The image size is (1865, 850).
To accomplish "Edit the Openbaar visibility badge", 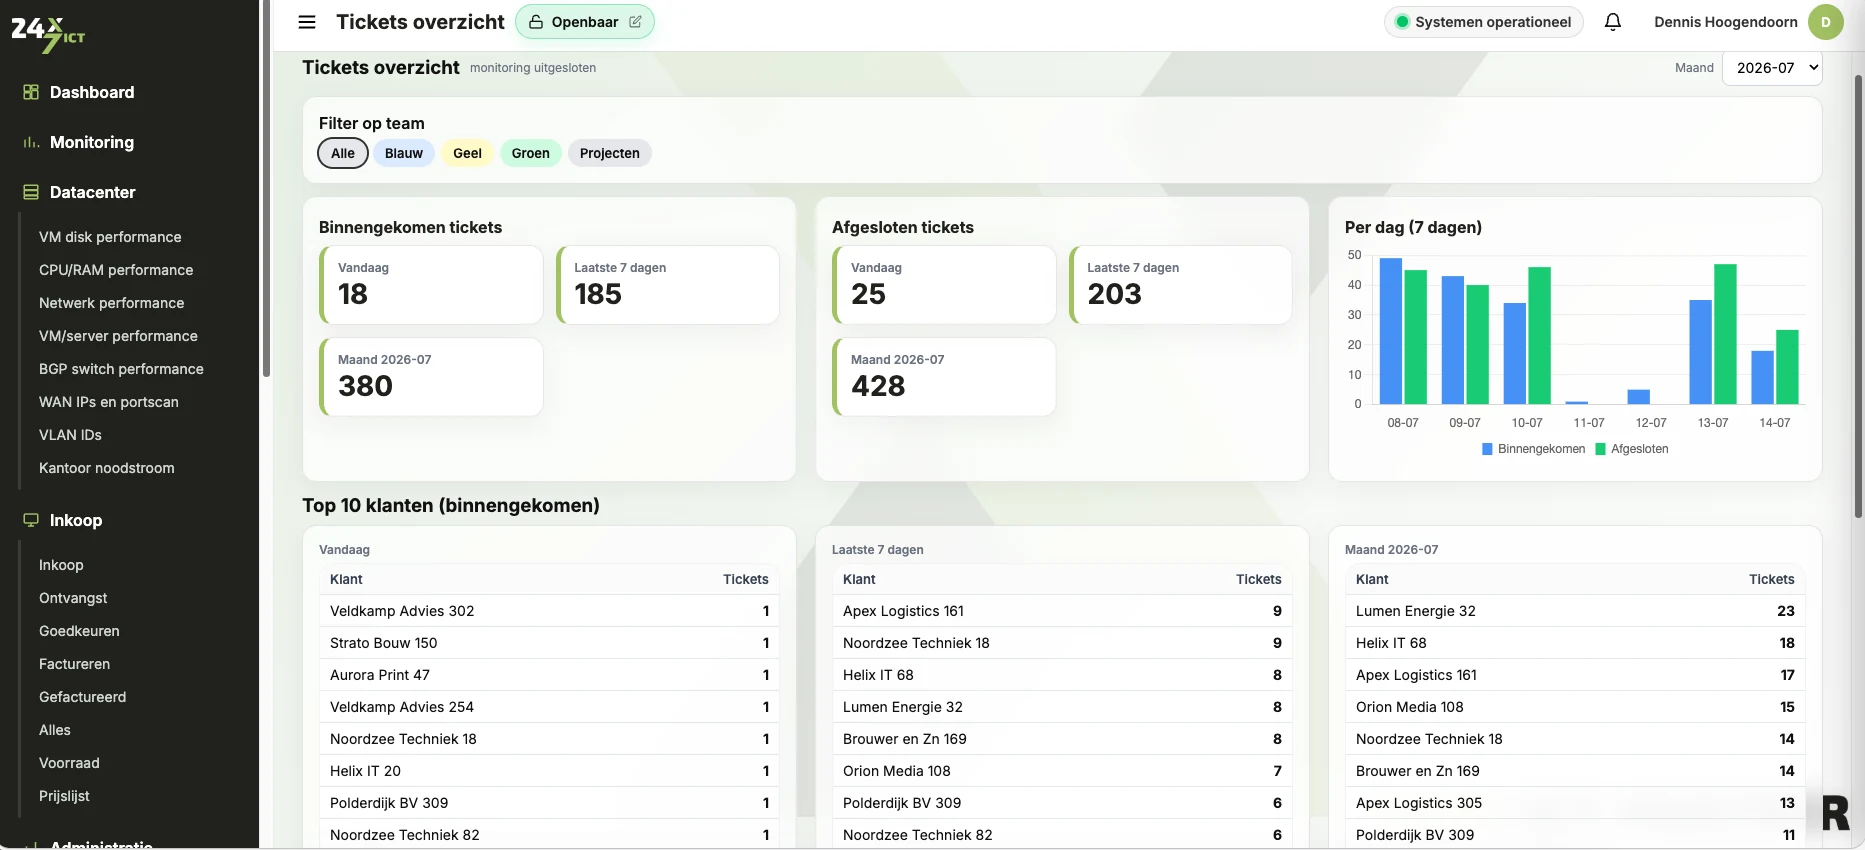I will pos(585,22).
